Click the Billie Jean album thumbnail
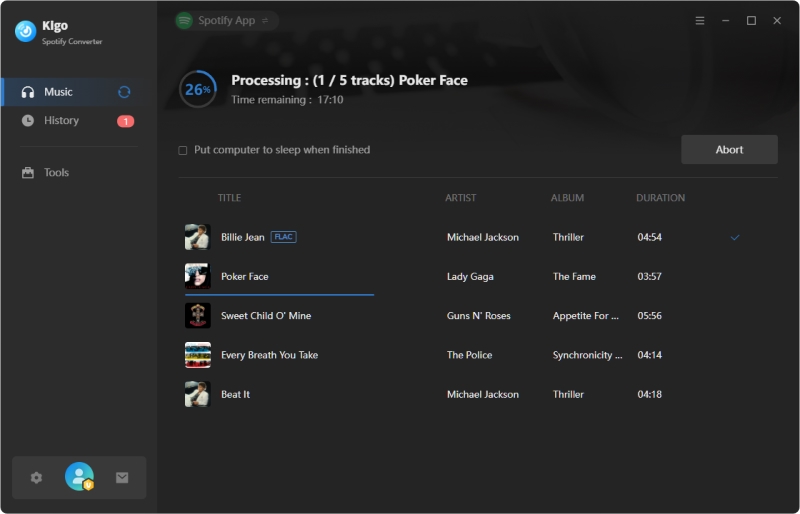 click(197, 237)
